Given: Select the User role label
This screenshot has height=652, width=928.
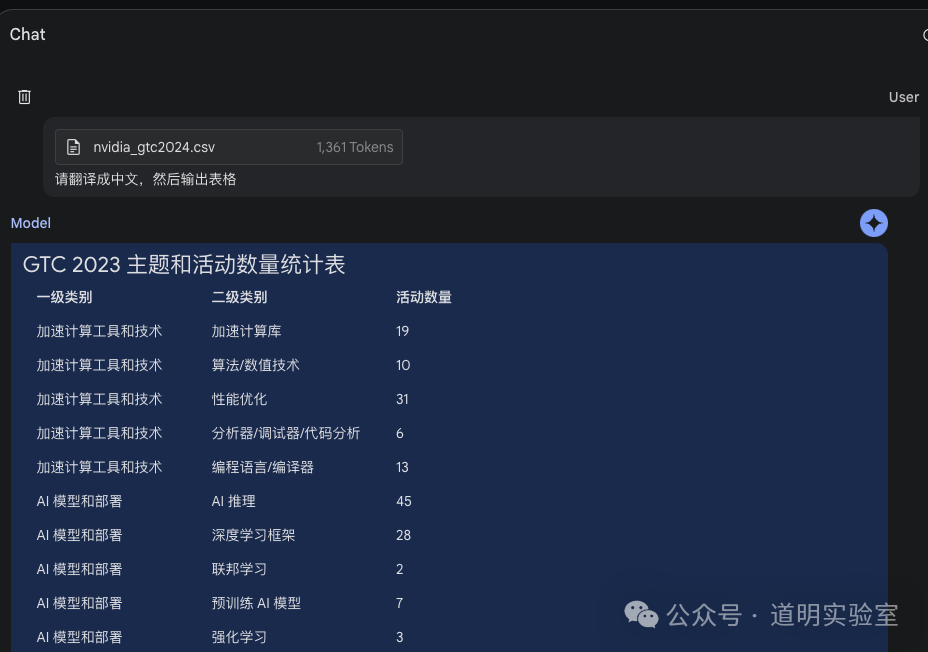Looking at the screenshot, I should point(903,97).
